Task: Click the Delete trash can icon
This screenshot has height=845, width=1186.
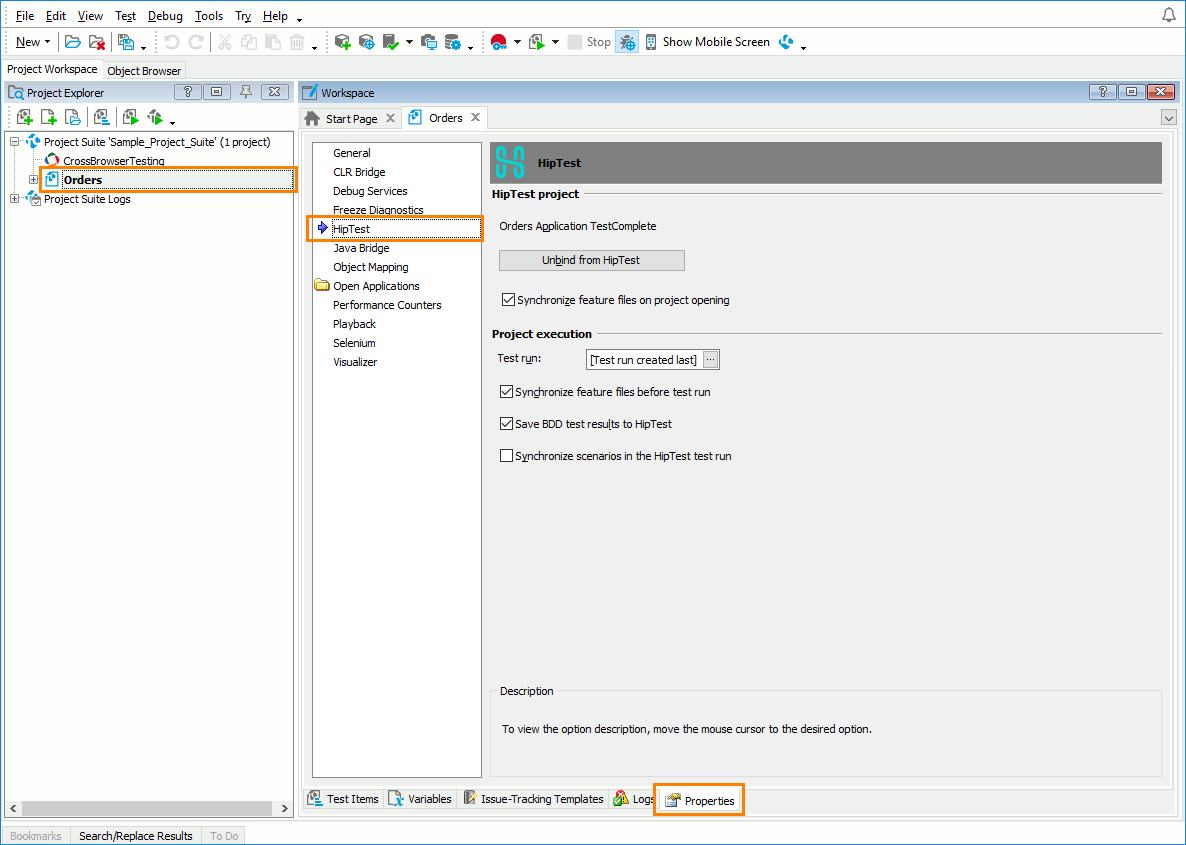Action: tap(297, 42)
